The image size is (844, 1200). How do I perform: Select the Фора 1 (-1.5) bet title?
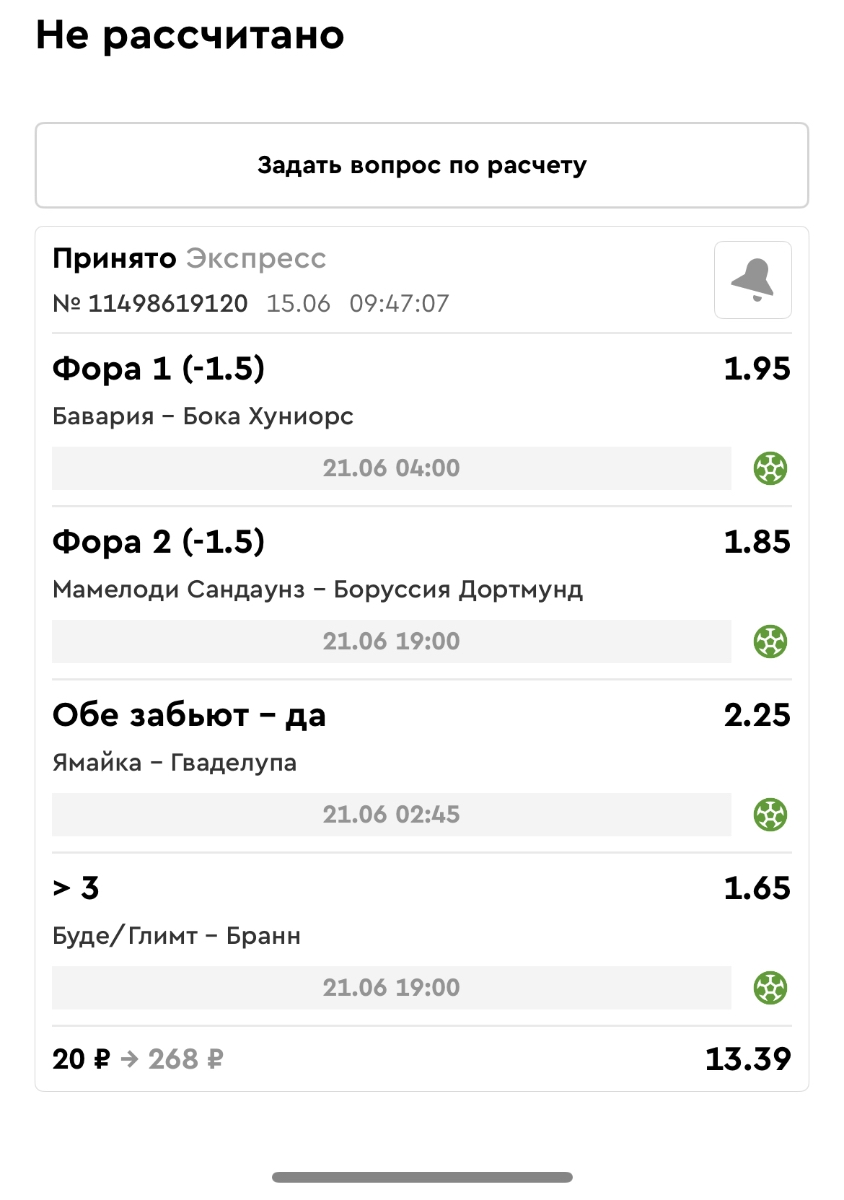point(158,369)
